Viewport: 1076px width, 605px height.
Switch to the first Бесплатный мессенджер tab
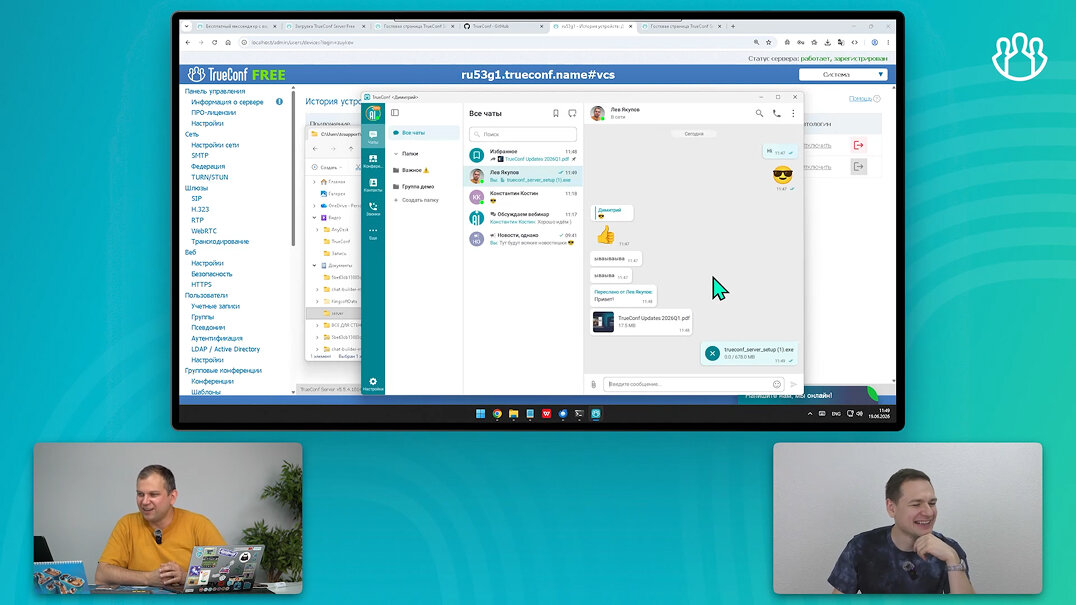(235, 26)
